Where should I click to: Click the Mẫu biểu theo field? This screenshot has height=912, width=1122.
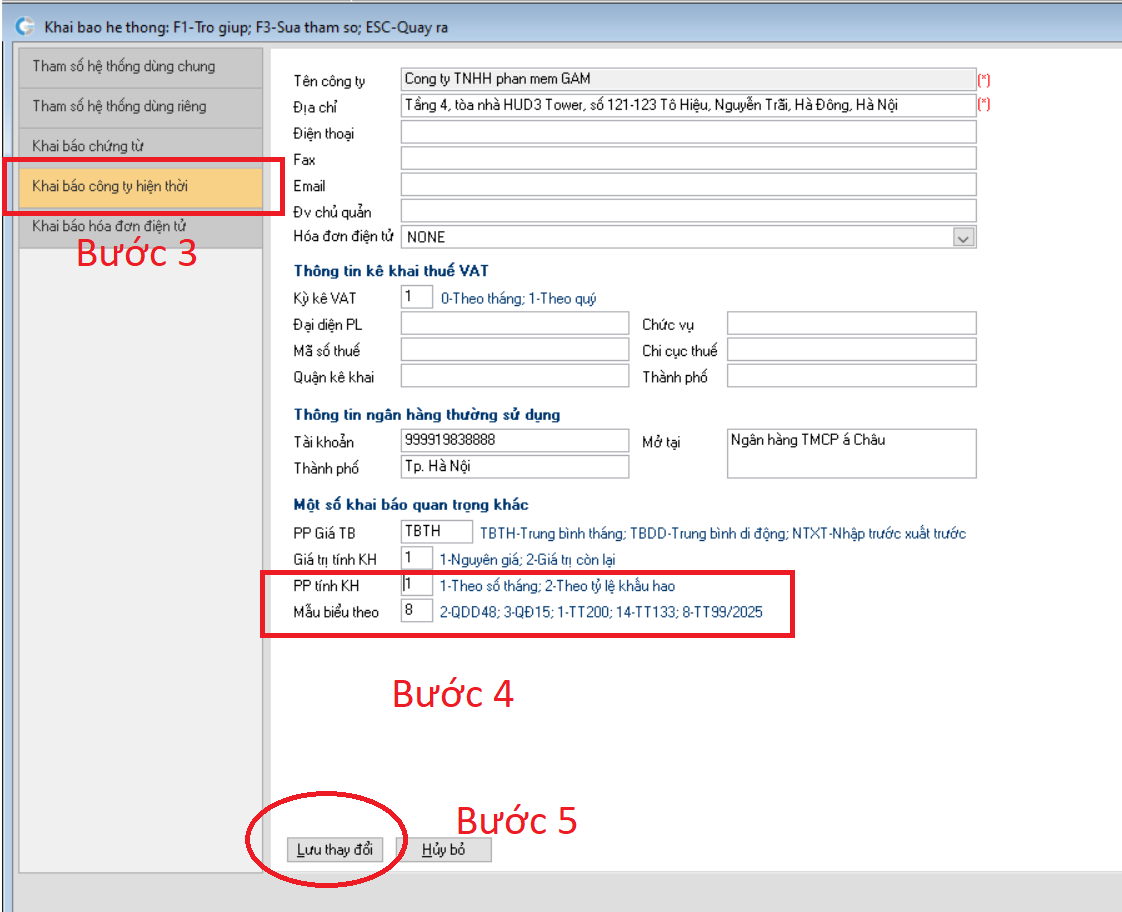[x=417, y=610]
